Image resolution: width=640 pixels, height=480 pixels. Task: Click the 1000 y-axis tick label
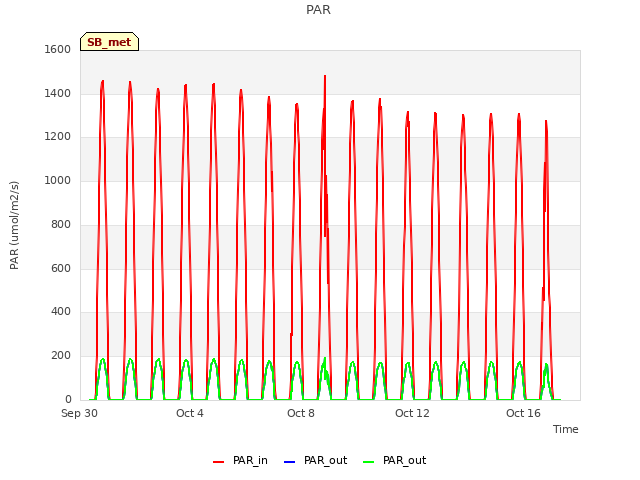pyautogui.click(x=58, y=180)
